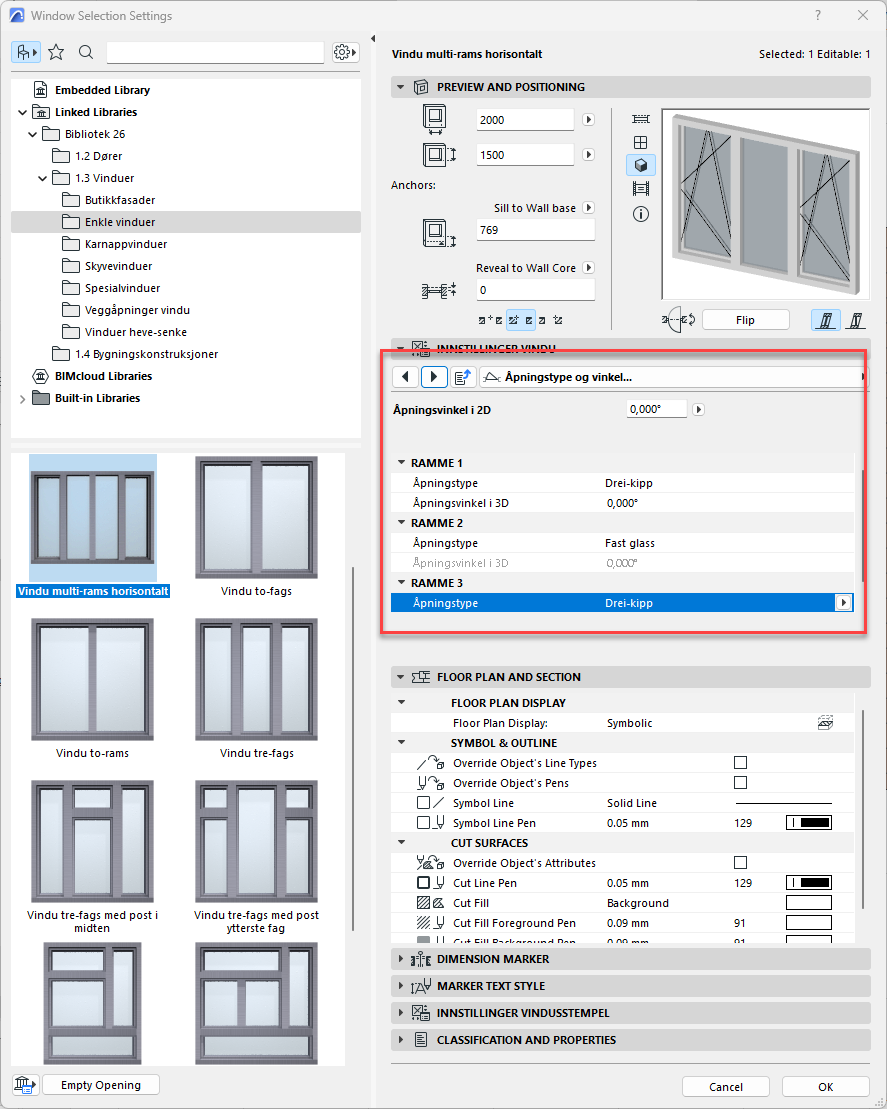Viewport: 887px width, 1109px height.
Task: Select the Vindu tre-fags thumbnail
Action: 256,680
